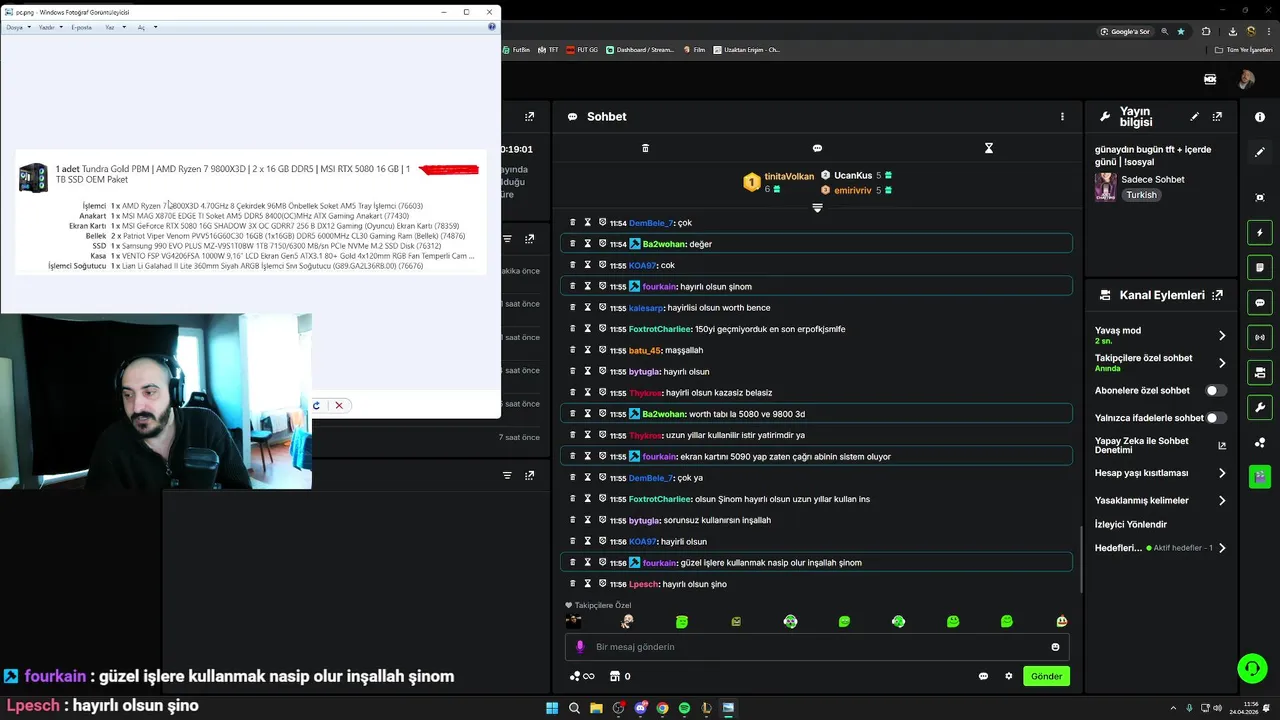Open the FUT GG bookmark
Viewport: 1280px width, 720px height.
[582, 49]
